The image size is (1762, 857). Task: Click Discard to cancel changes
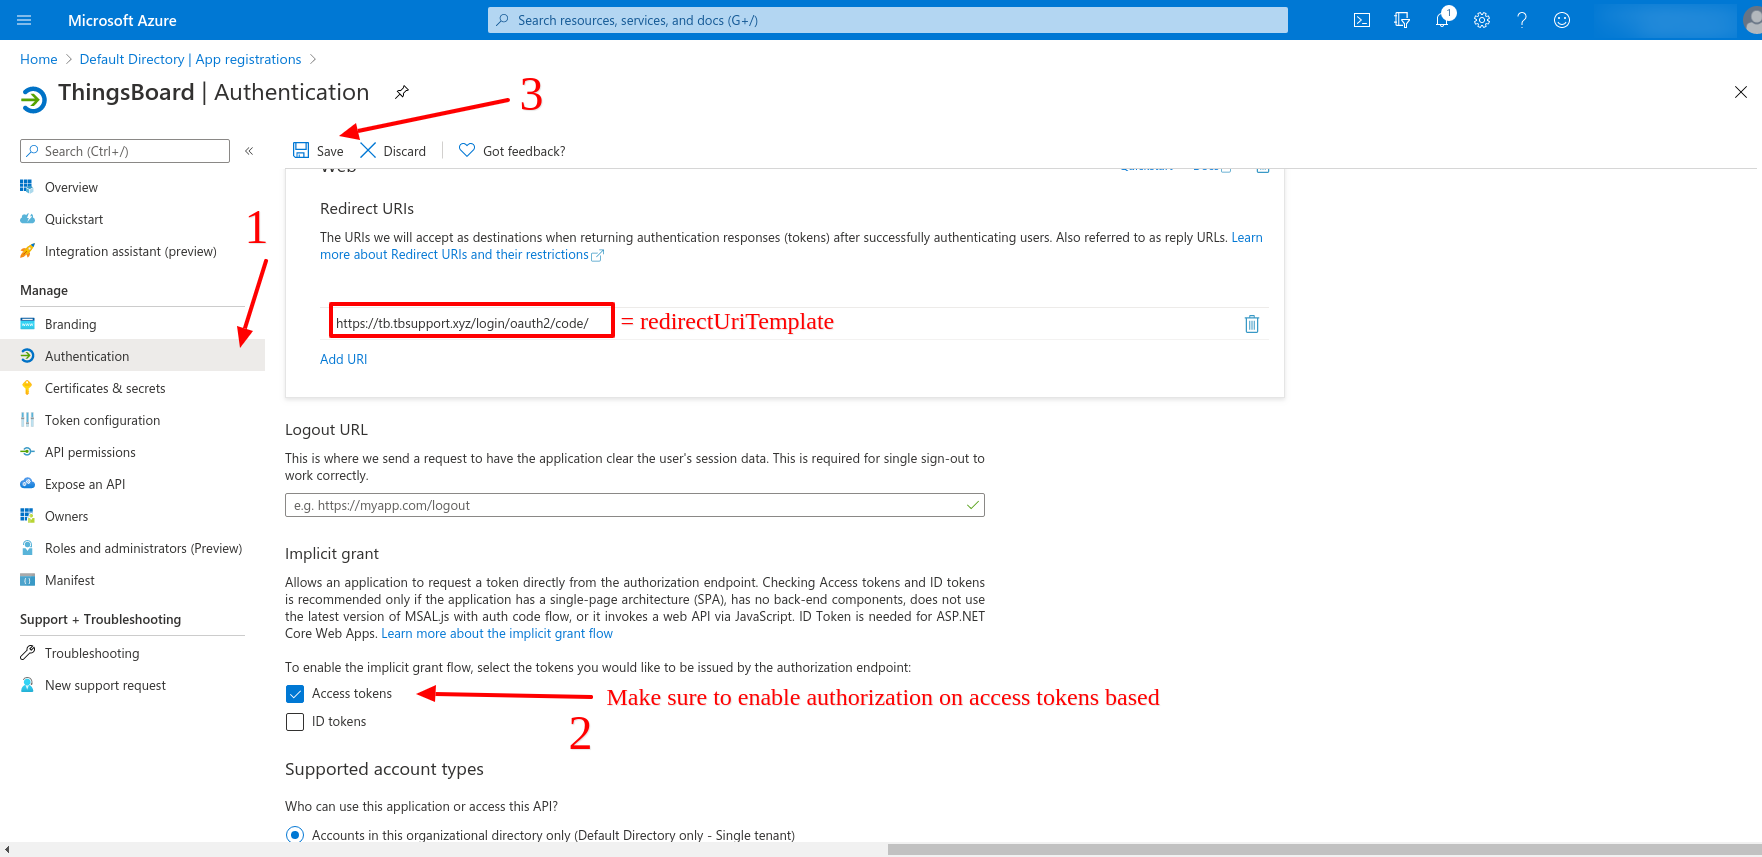[393, 151]
